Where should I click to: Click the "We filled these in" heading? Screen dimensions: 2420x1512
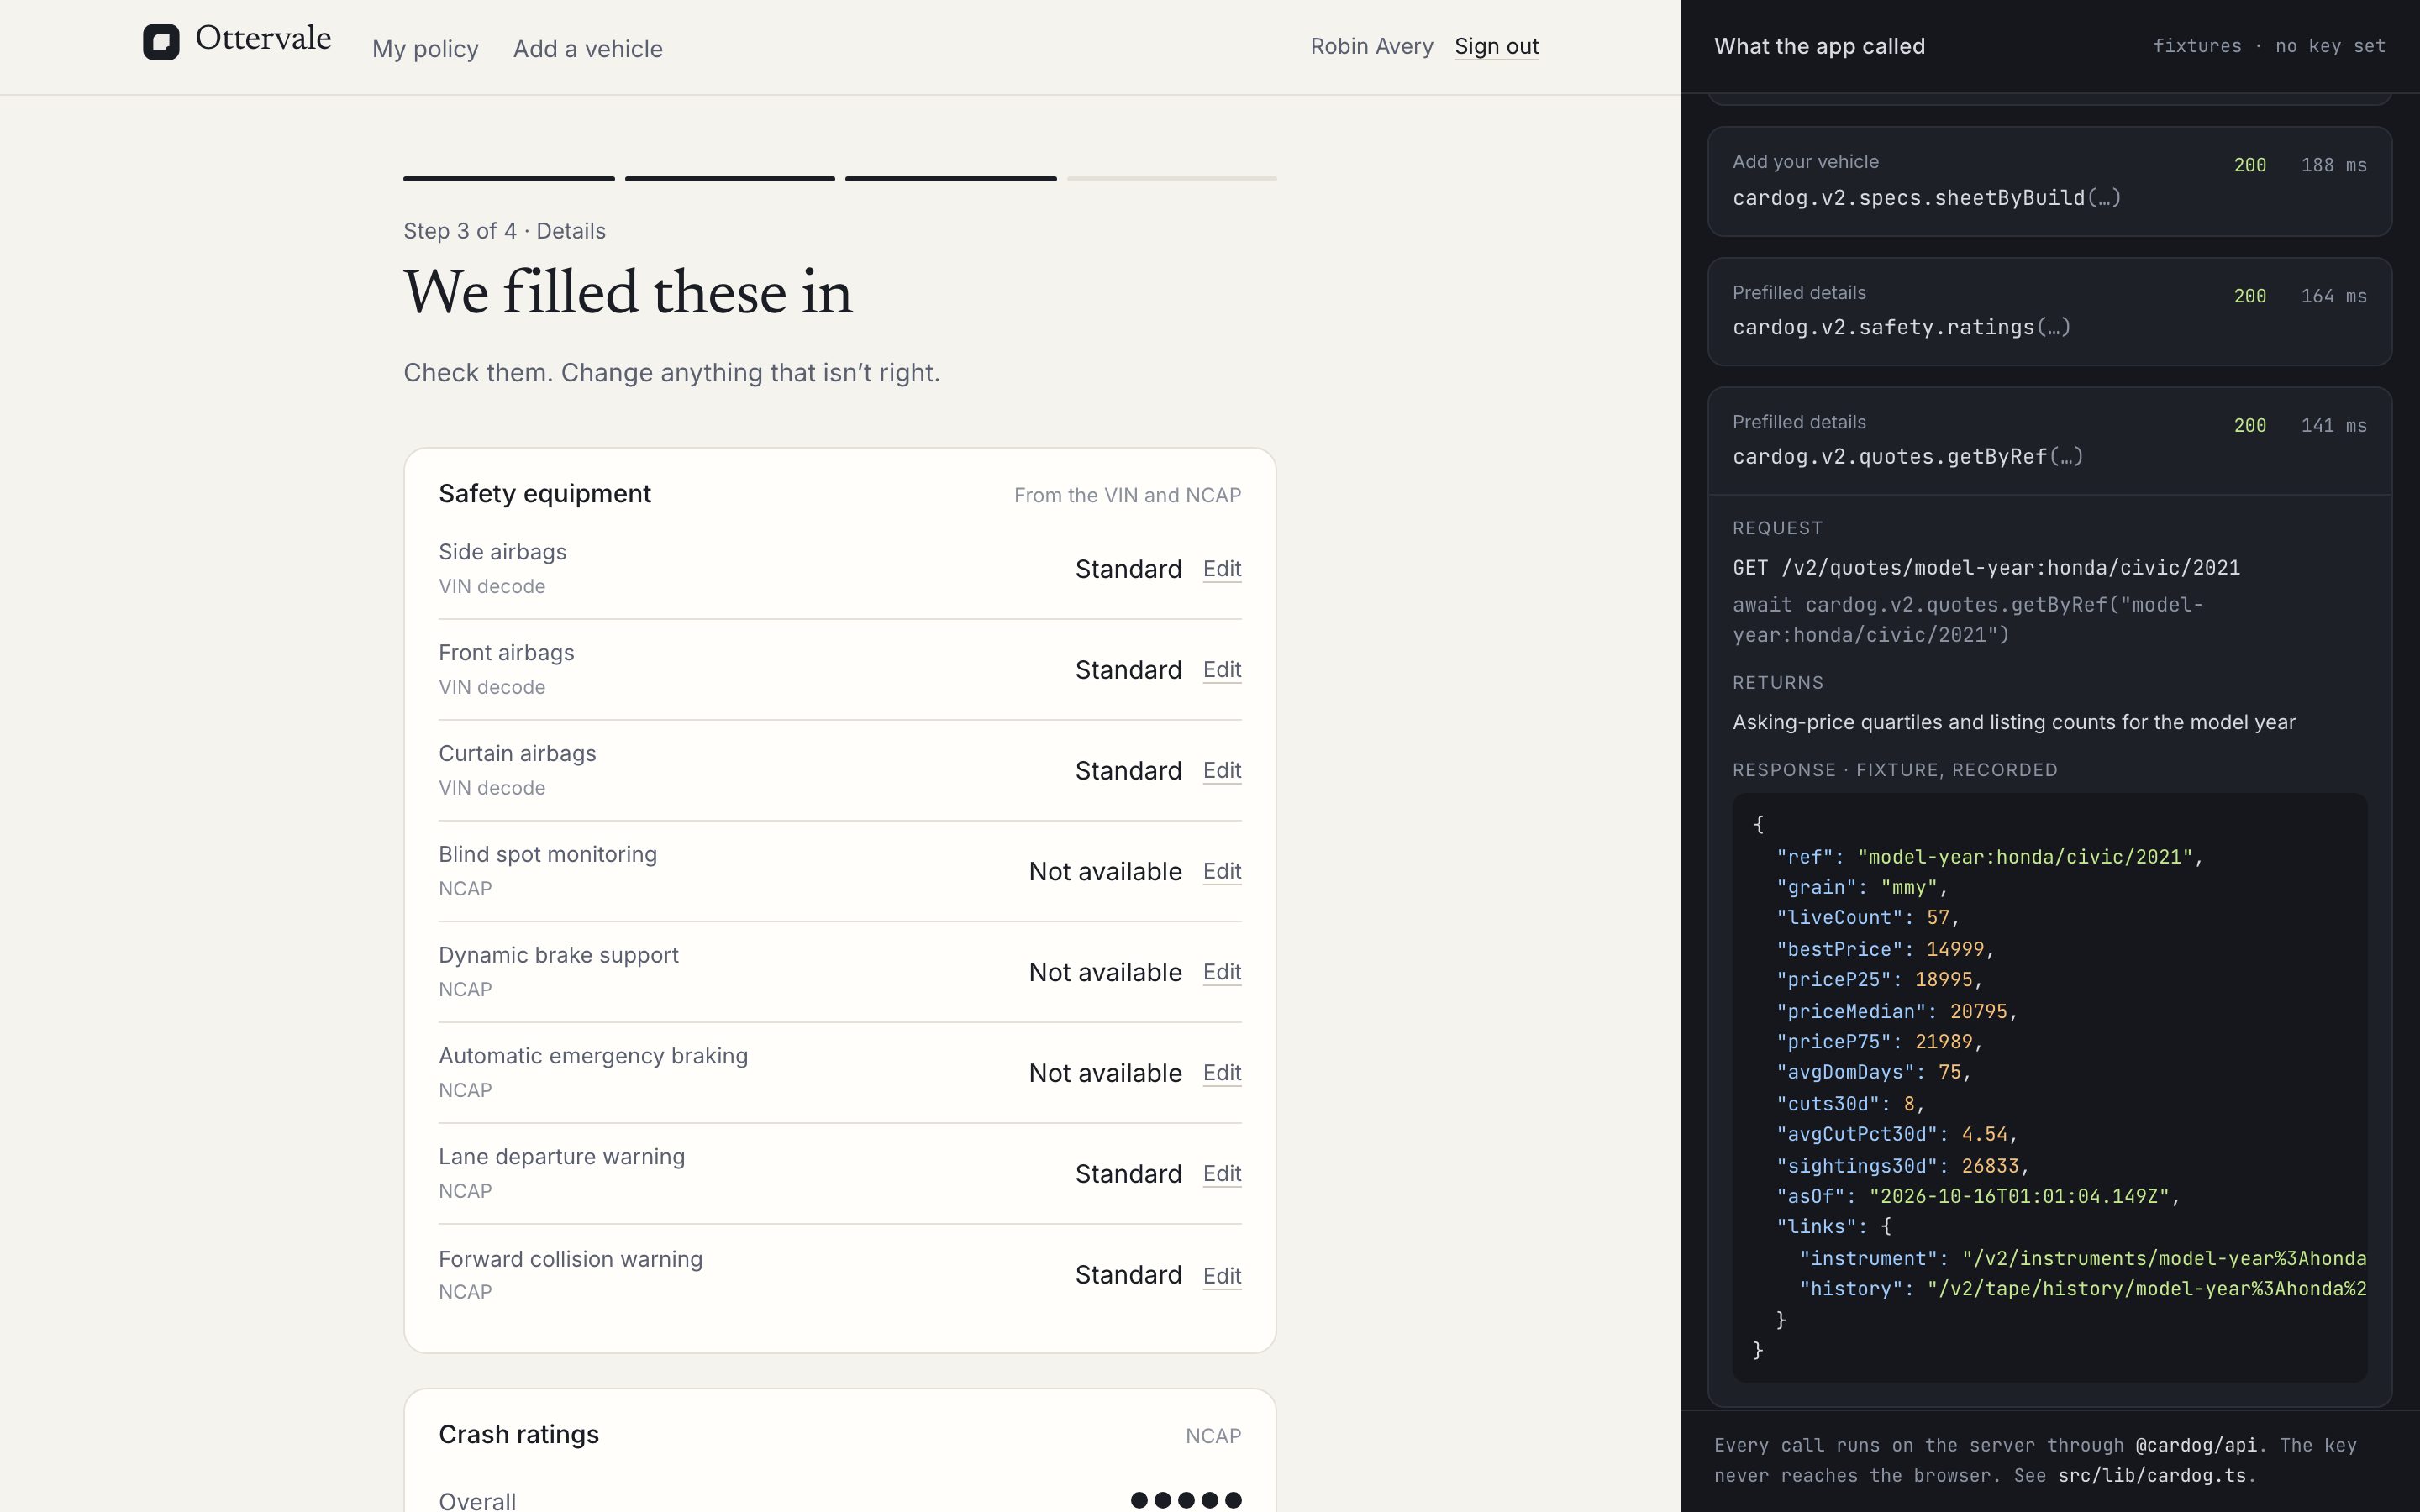(628, 293)
